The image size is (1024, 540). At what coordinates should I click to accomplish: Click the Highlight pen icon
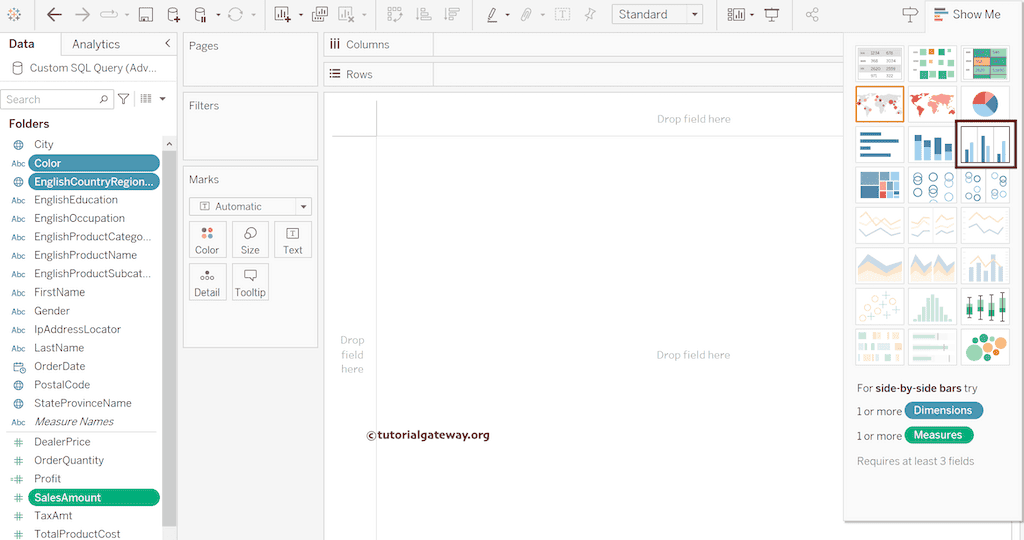point(492,15)
